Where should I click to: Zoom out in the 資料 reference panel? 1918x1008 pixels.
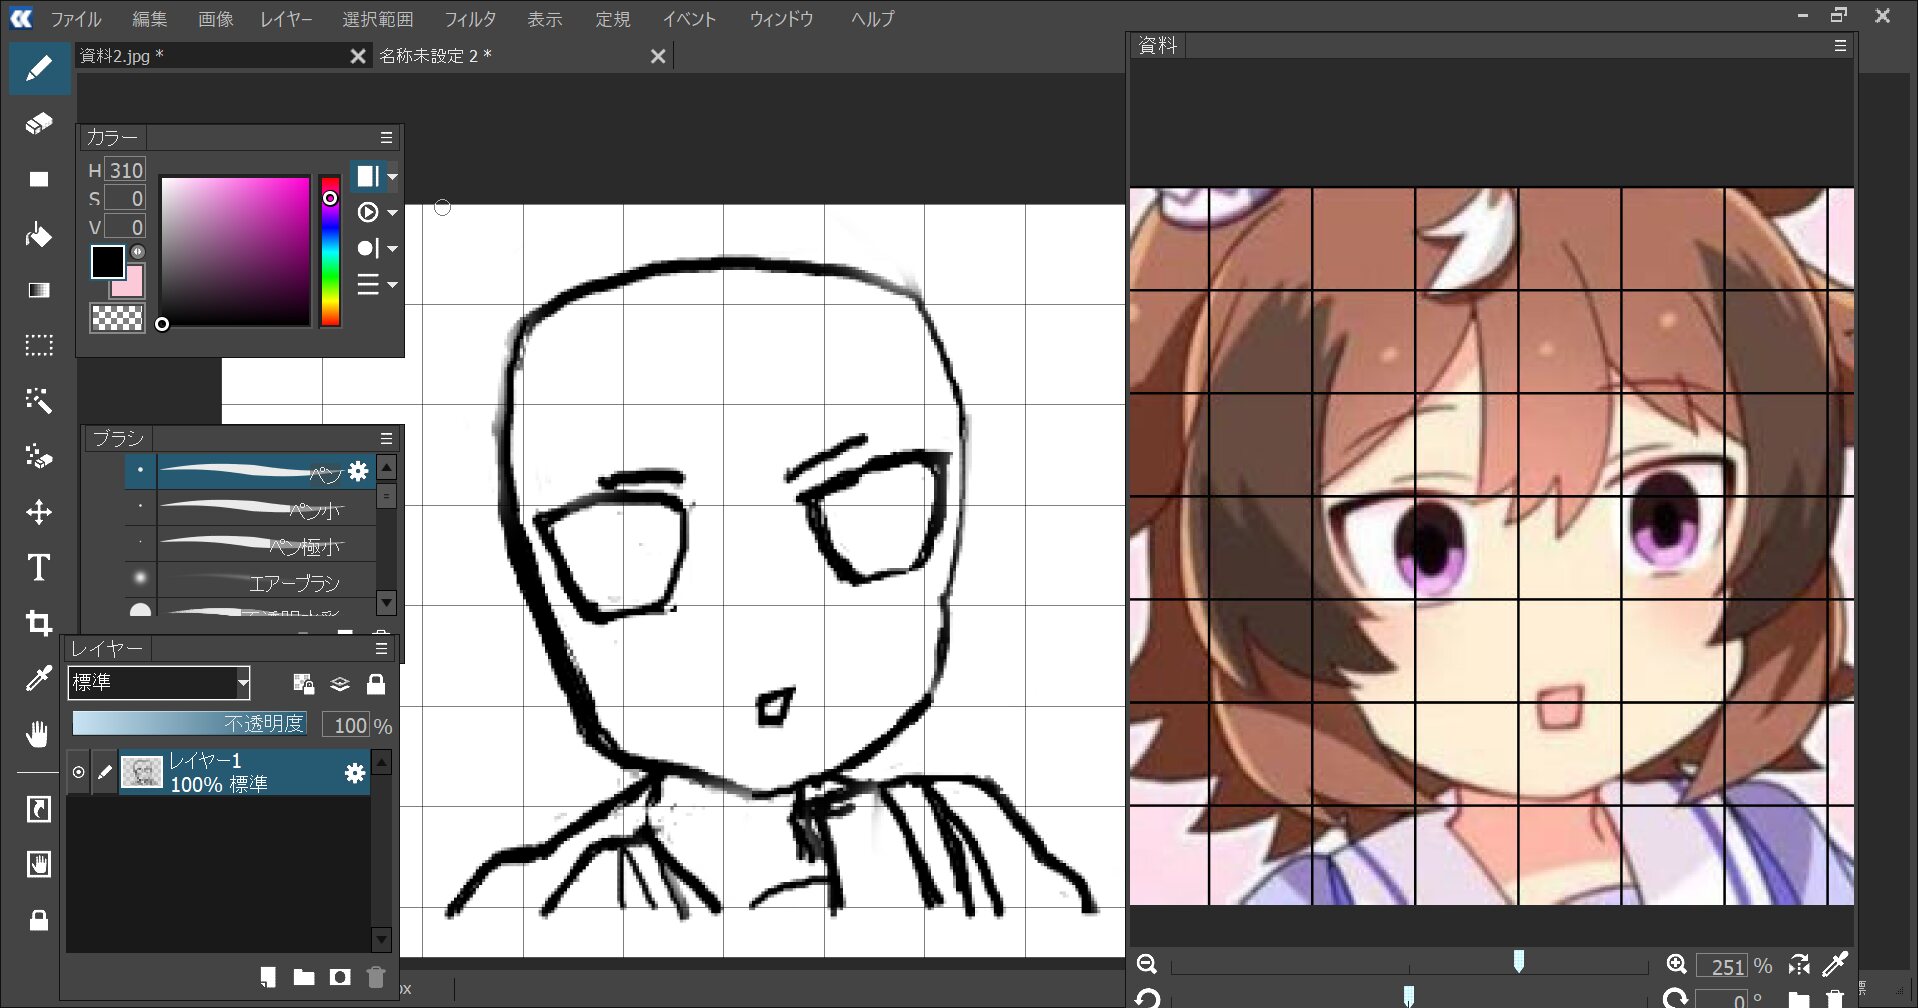coord(1147,964)
